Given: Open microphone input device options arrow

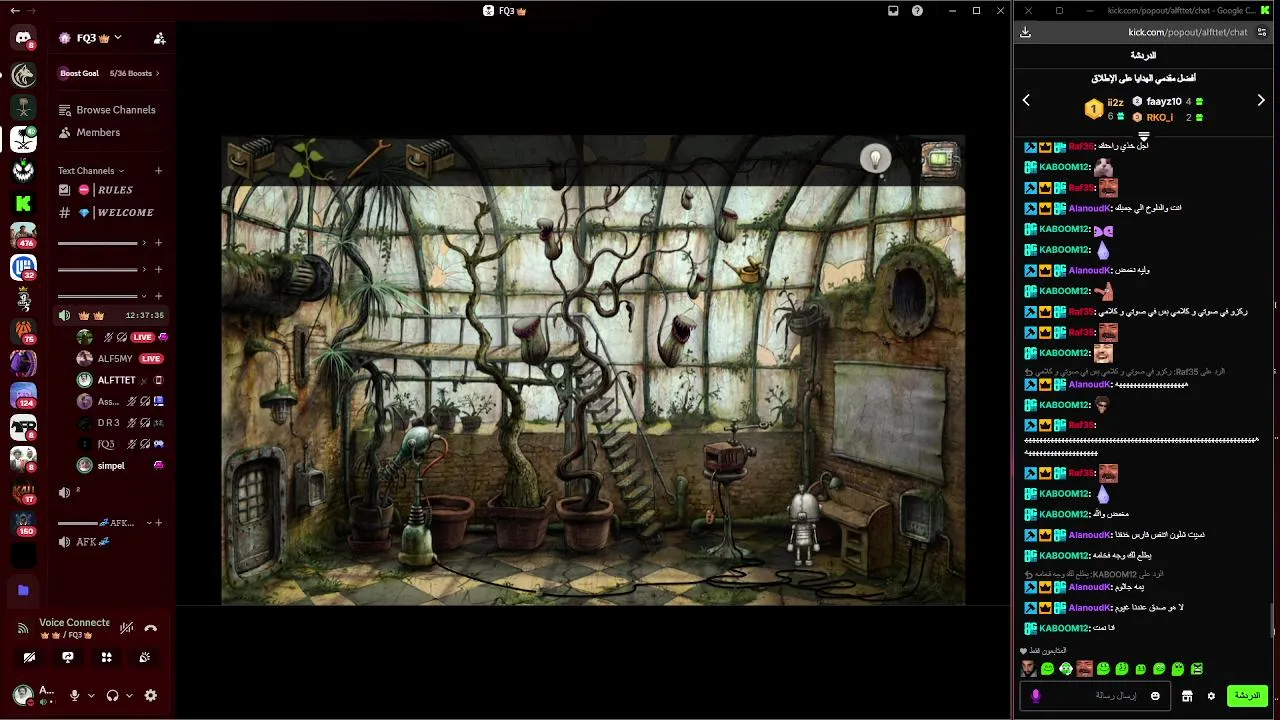Looking at the screenshot, I should (x=91, y=695).
